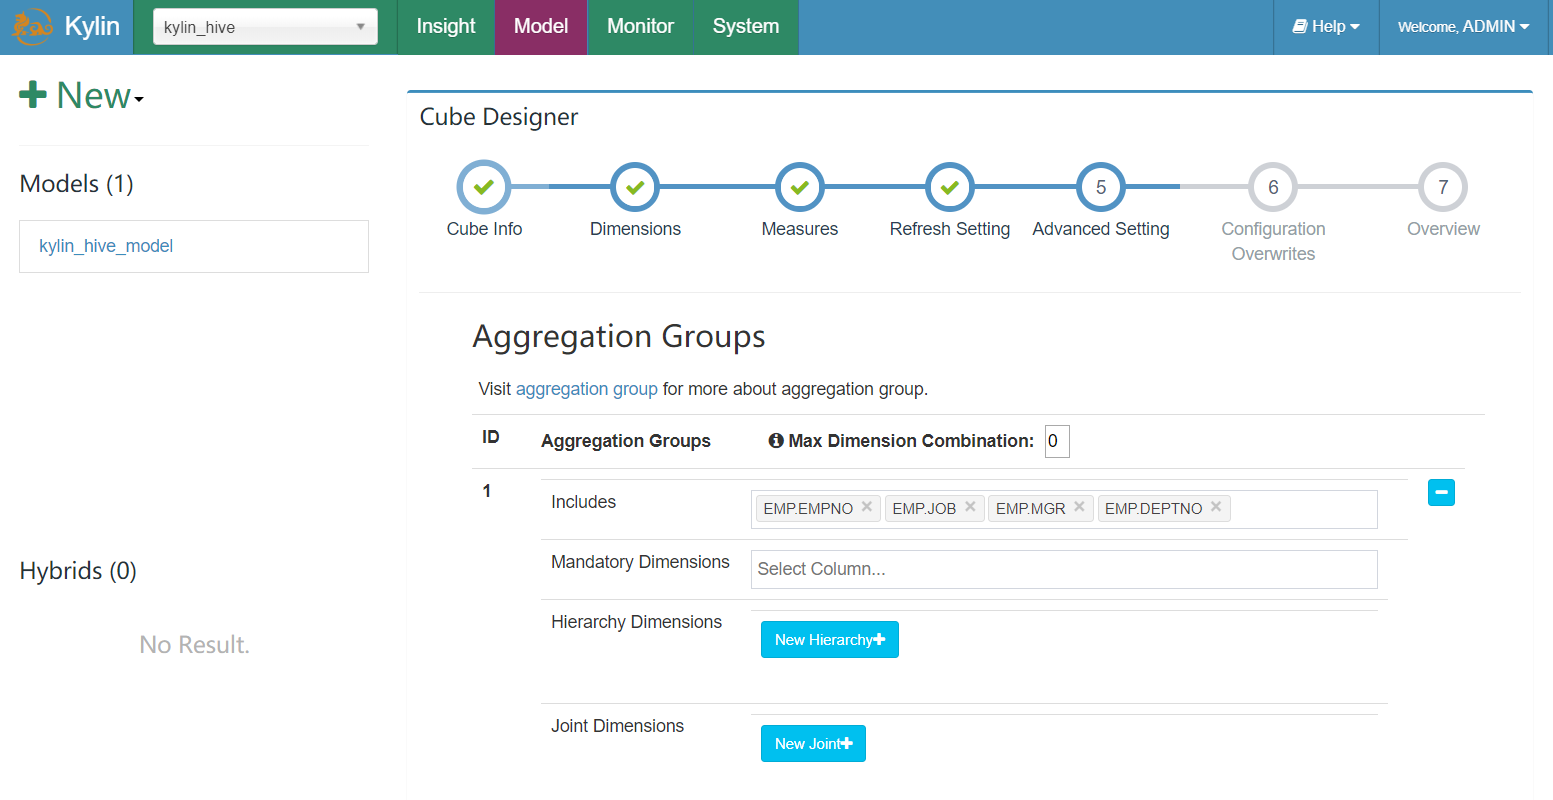
Task: Delete aggregation group 1 with minus button
Action: tap(1441, 492)
